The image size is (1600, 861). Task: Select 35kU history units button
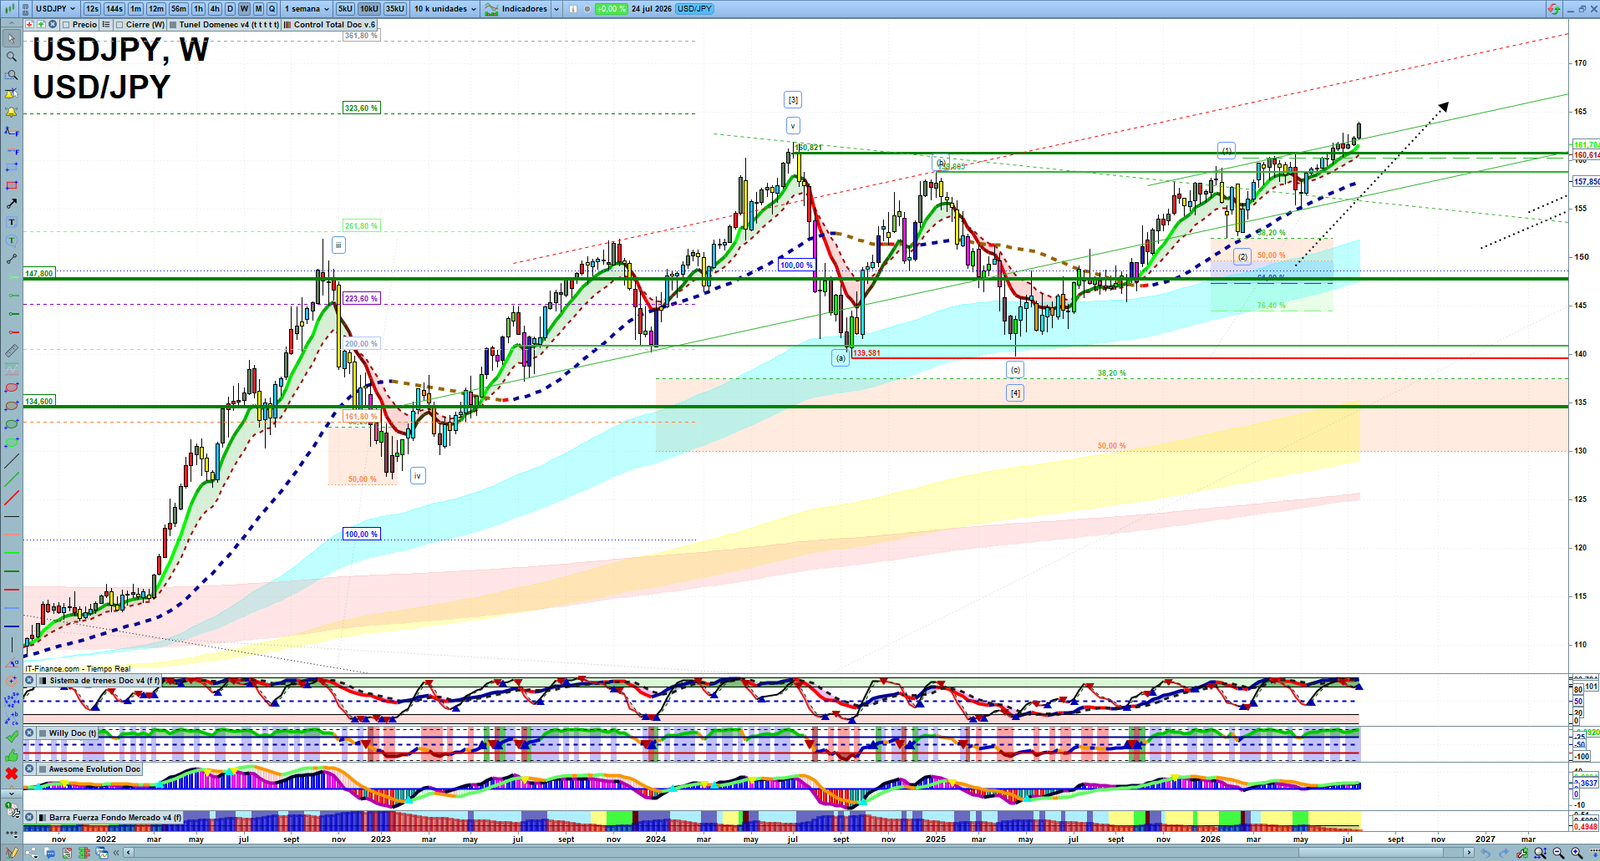tap(395, 9)
